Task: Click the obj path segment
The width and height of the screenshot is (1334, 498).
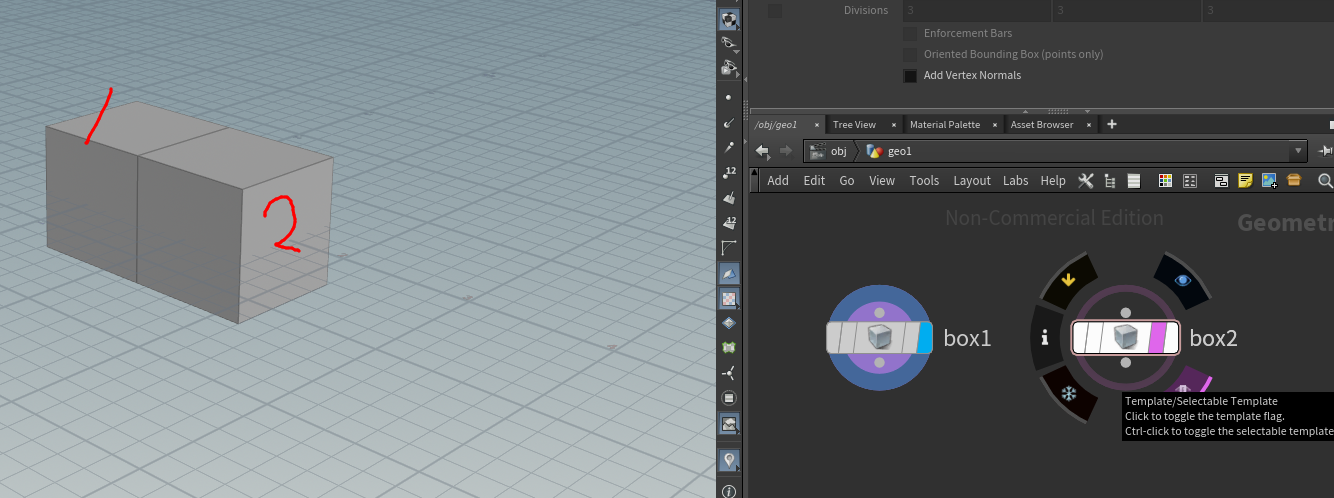Action: pyautogui.click(x=829, y=151)
